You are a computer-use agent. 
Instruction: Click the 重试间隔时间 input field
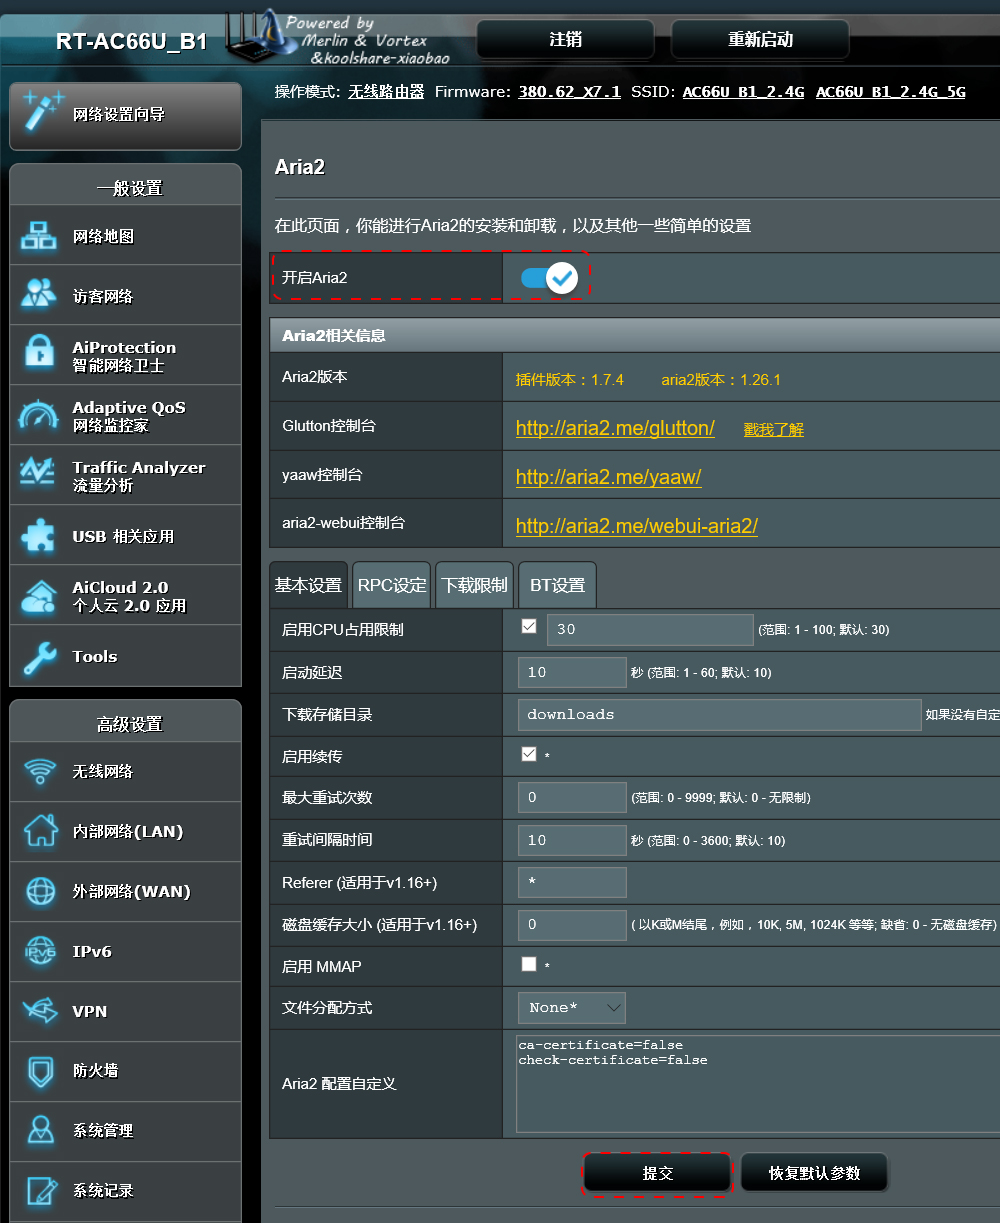tap(572, 840)
